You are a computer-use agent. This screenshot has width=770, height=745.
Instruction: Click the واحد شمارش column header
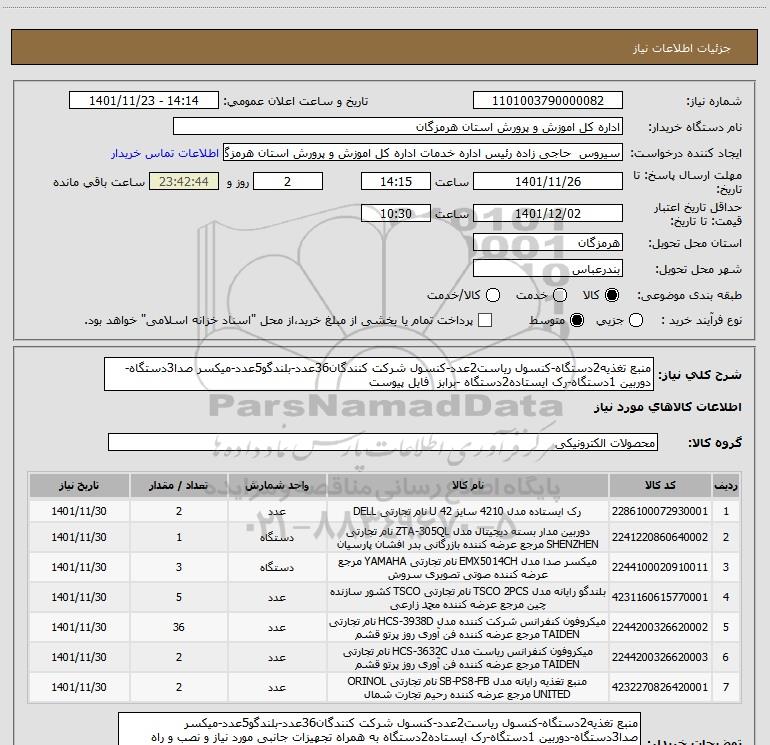pos(277,486)
